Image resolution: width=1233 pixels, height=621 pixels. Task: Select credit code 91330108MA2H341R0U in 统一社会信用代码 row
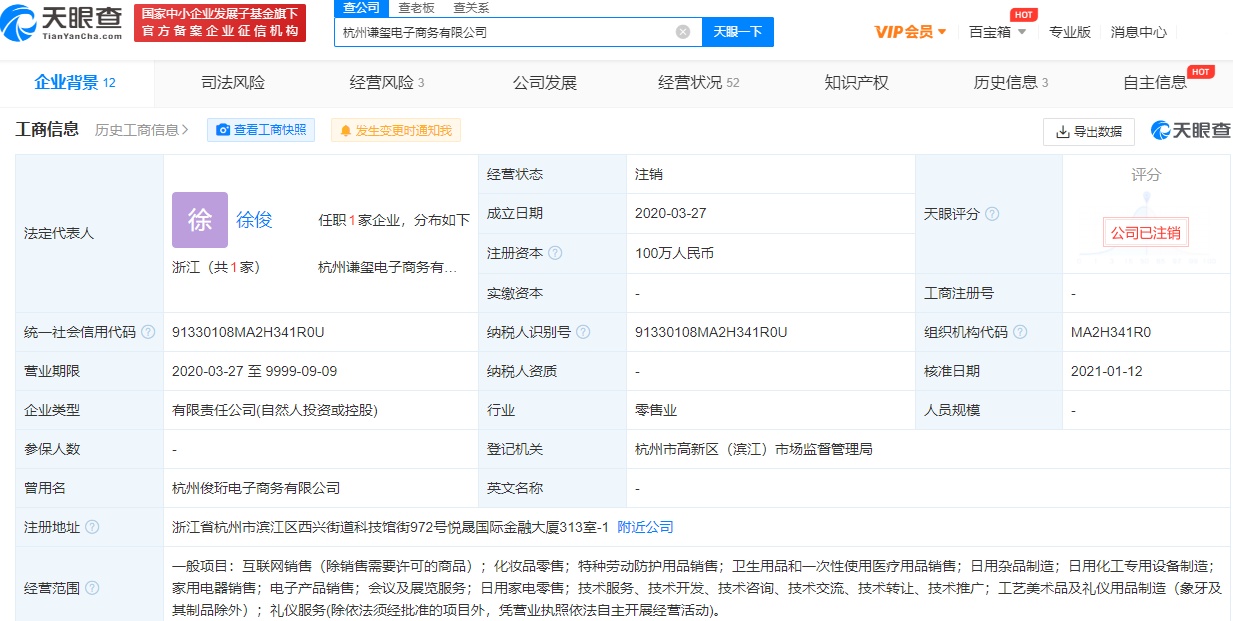[248, 332]
